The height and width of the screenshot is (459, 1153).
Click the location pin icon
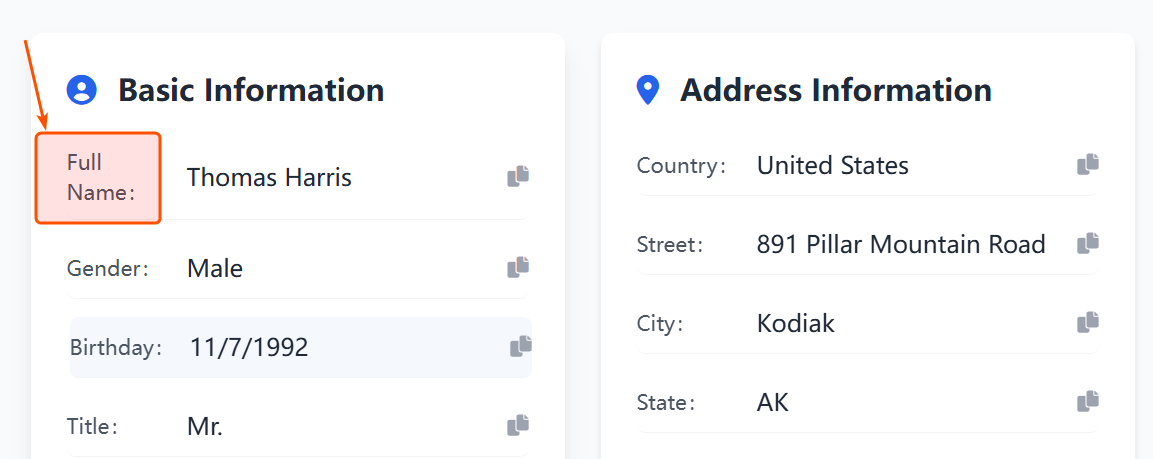point(648,90)
